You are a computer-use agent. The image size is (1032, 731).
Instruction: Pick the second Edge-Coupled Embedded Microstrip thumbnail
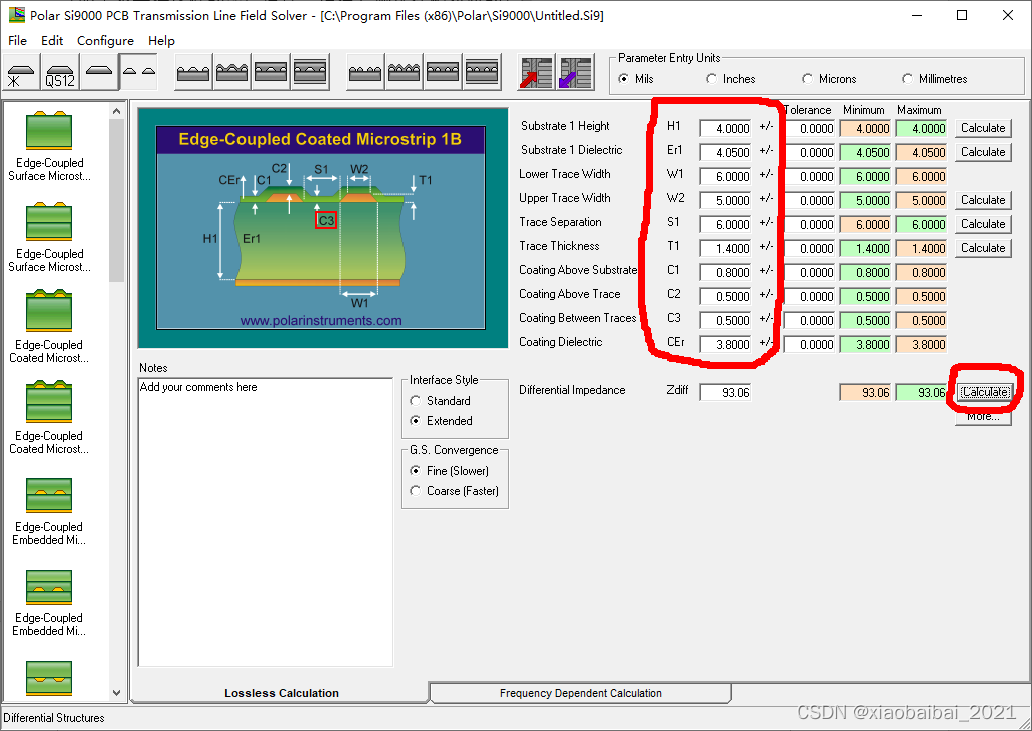pyautogui.click(x=49, y=586)
